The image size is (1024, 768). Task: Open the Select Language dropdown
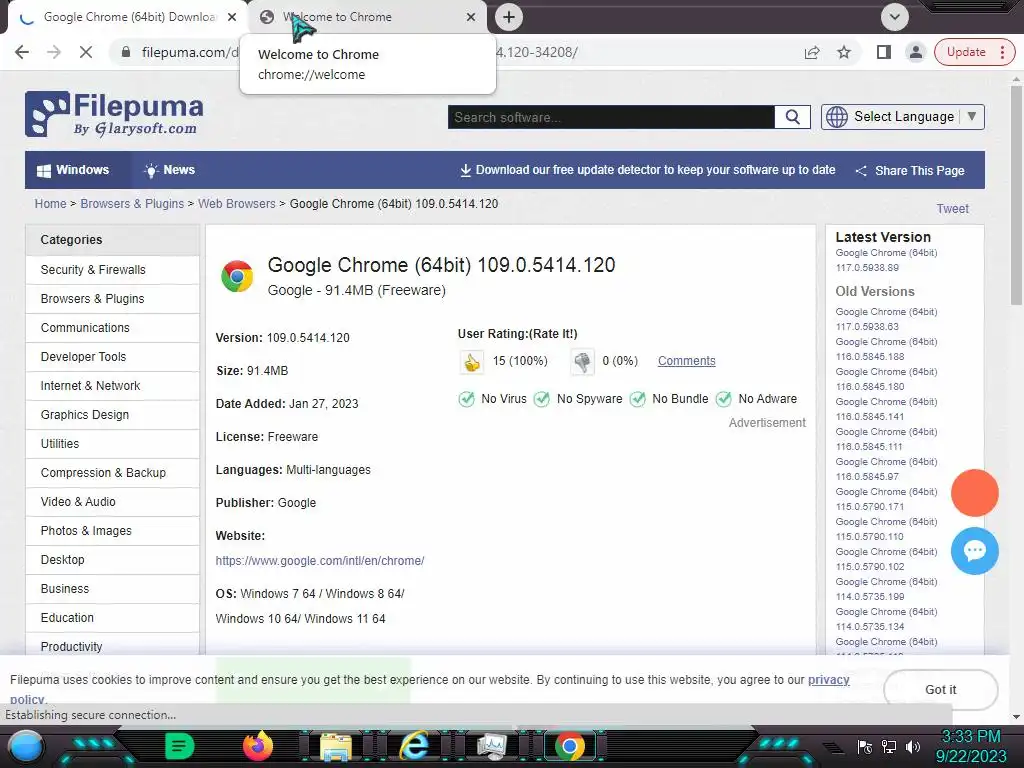click(903, 117)
